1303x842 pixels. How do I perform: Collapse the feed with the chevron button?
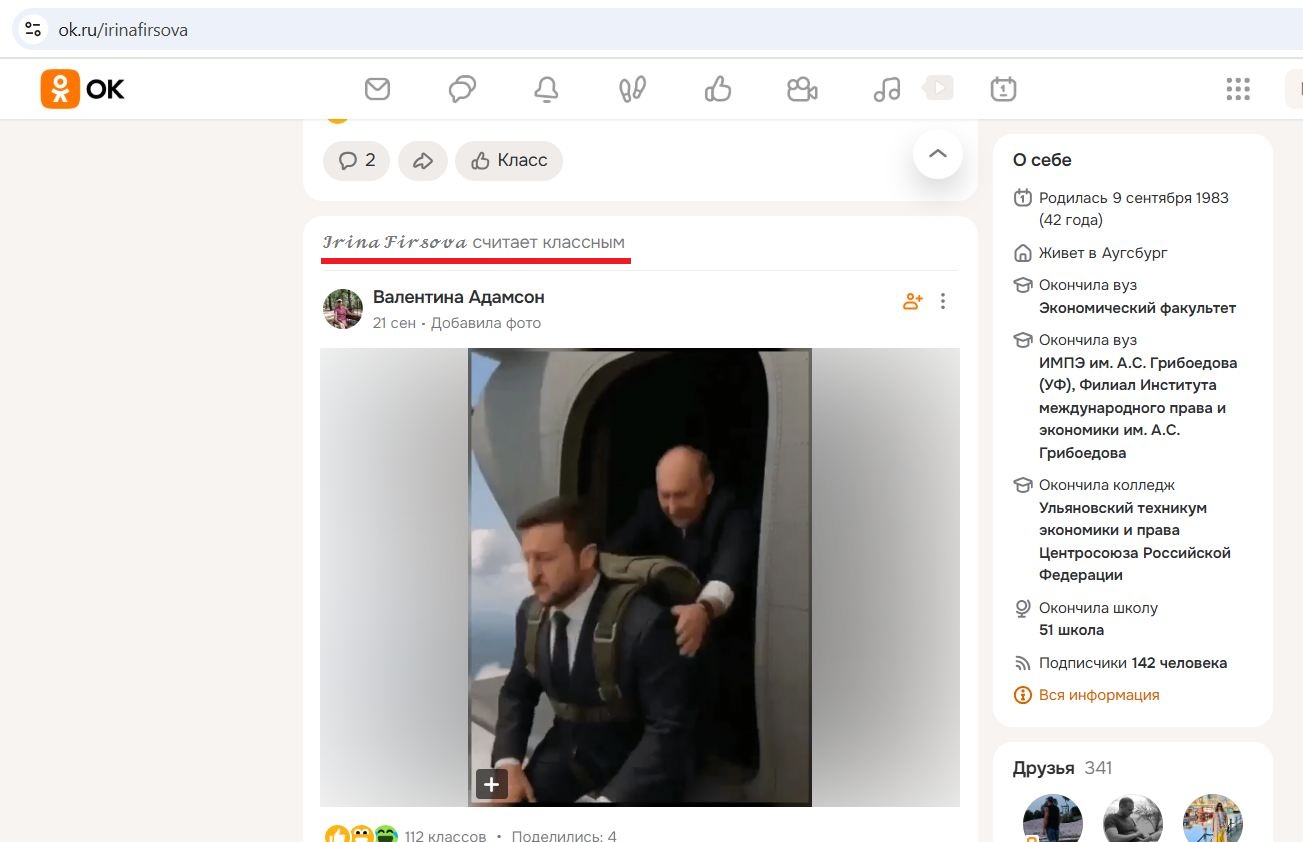936,154
